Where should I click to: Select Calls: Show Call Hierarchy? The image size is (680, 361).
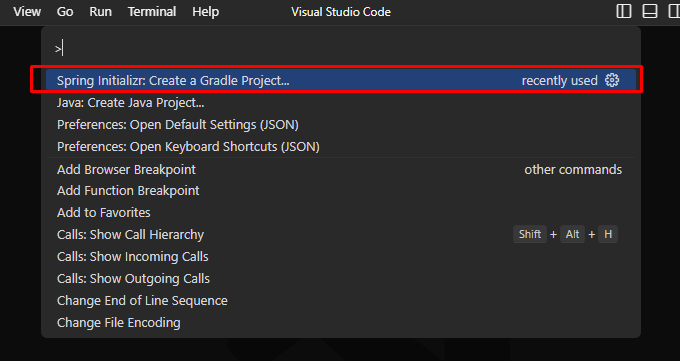pyautogui.click(x=341, y=235)
